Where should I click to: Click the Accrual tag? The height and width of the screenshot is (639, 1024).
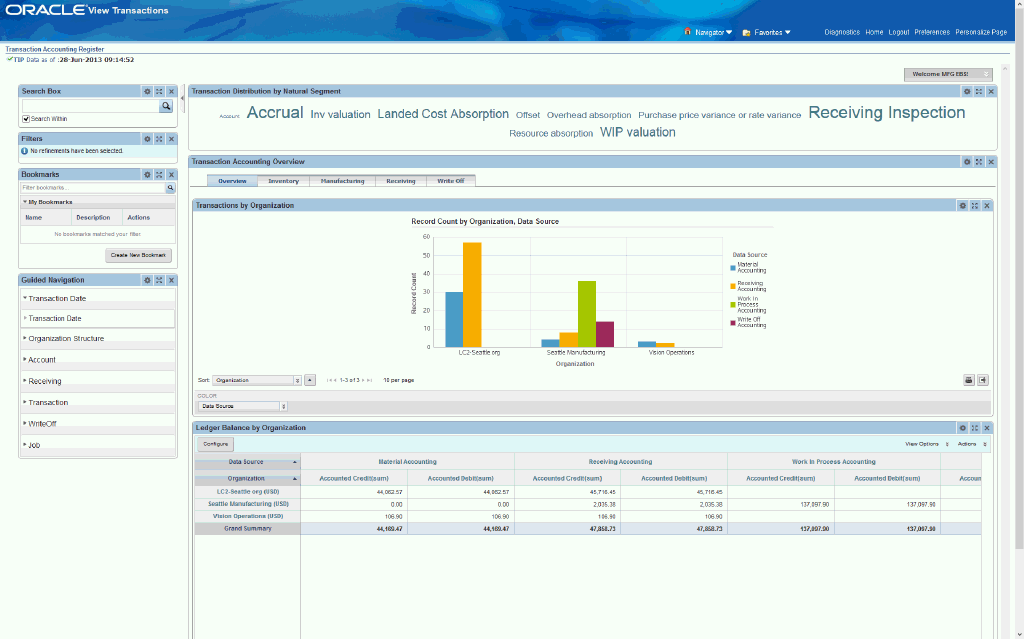coord(275,112)
